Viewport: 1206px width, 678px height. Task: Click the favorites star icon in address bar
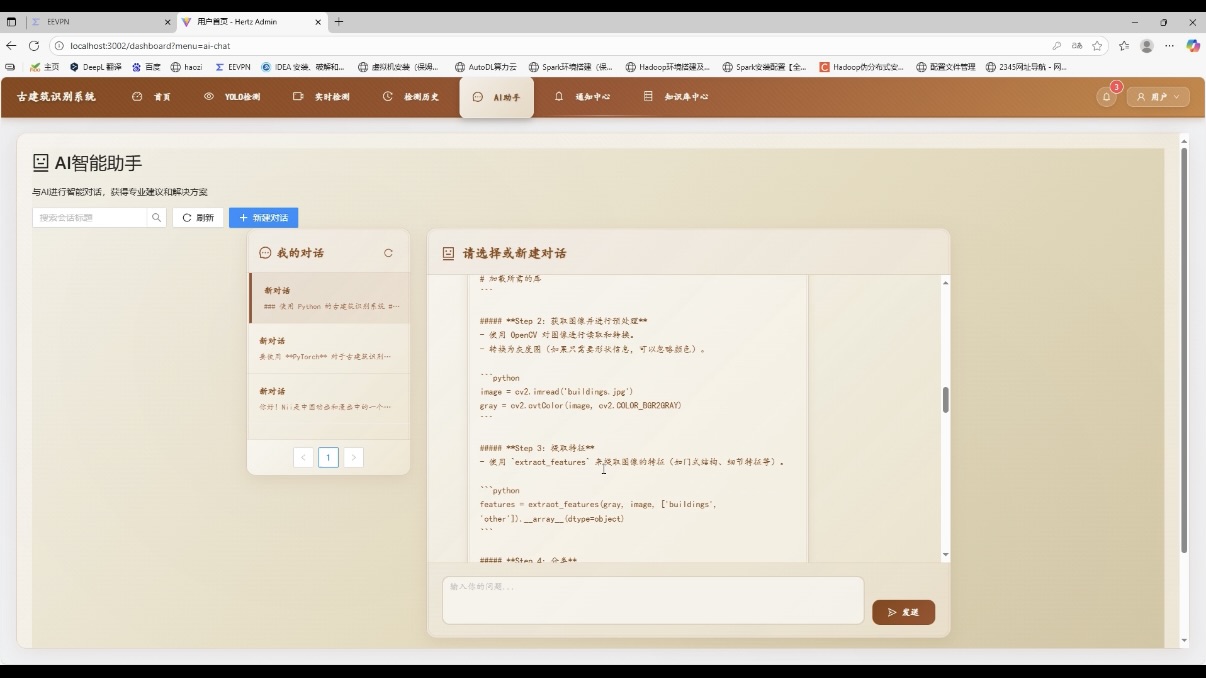click(1097, 46)
